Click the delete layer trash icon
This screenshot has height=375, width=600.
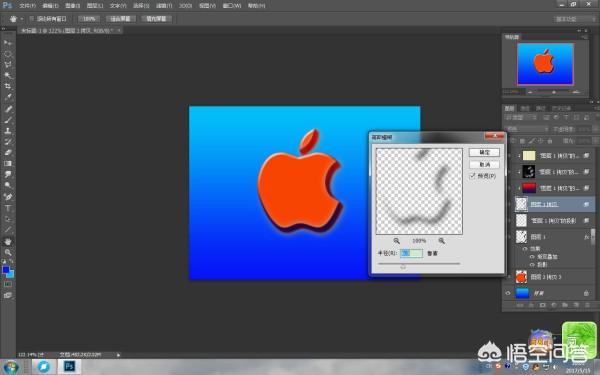pos(587,305)
